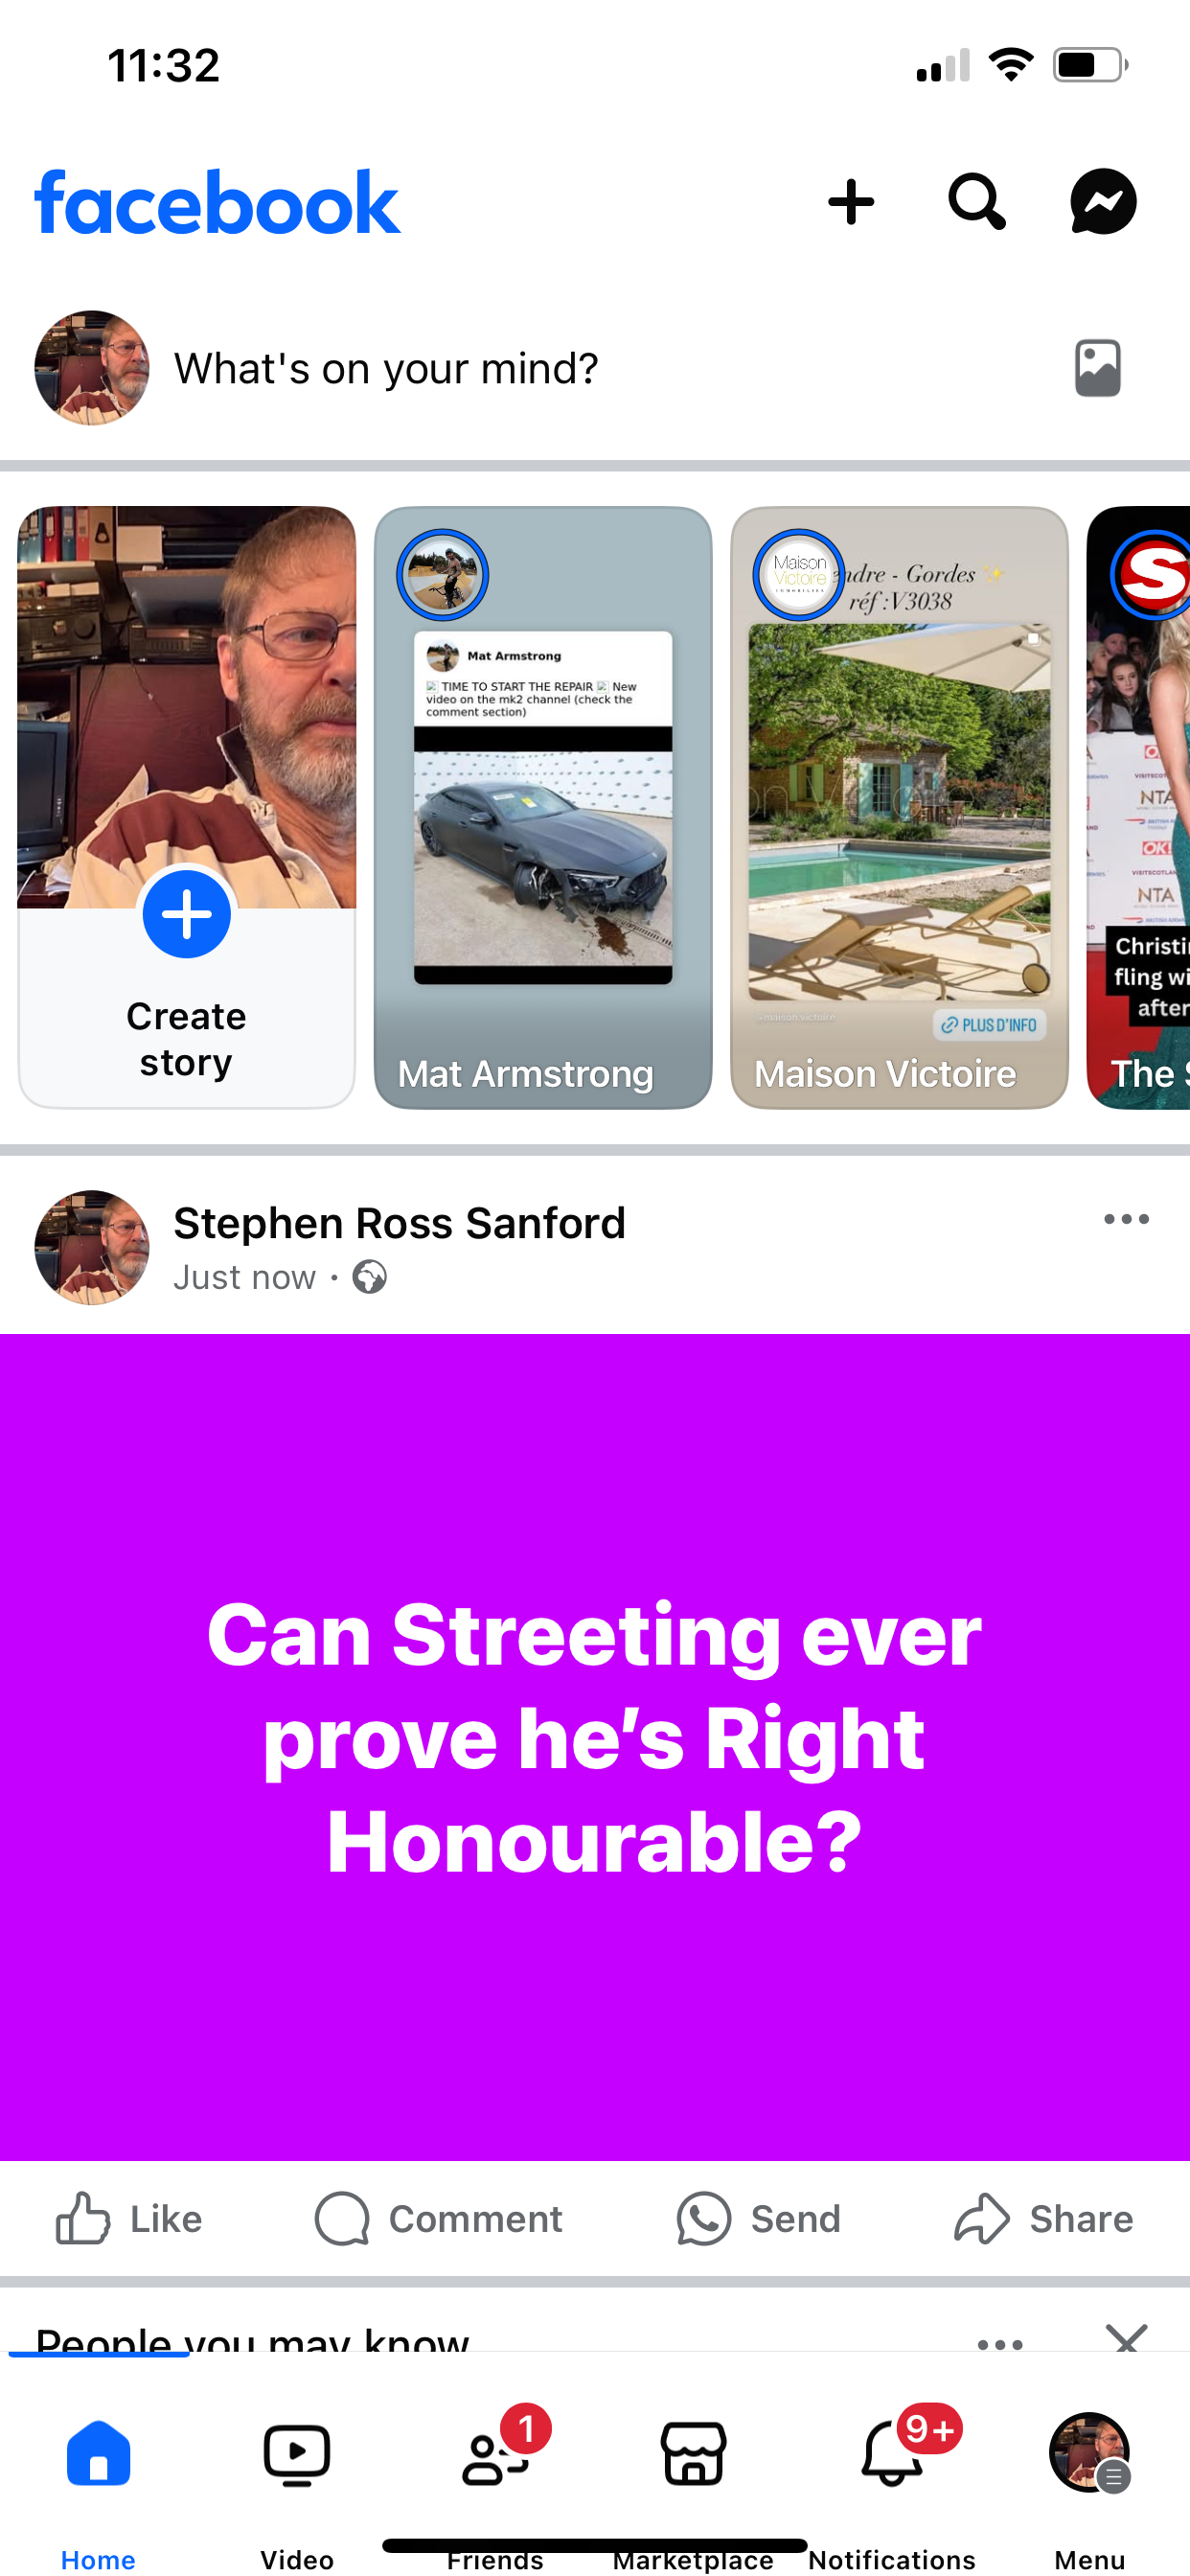
Task: Open the three-dot post options menu
Action: tap(1126, 1219)
